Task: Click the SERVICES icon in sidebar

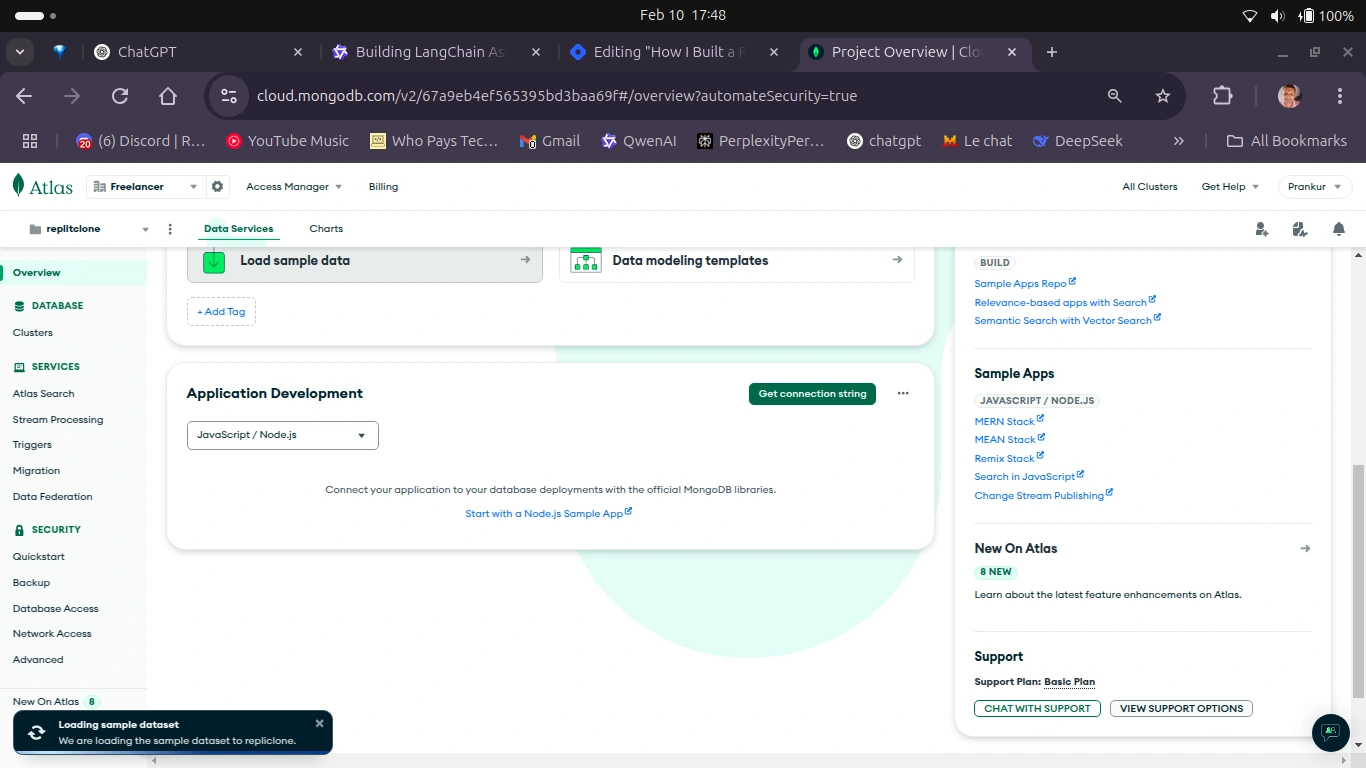Action: (x=16, y=366)
